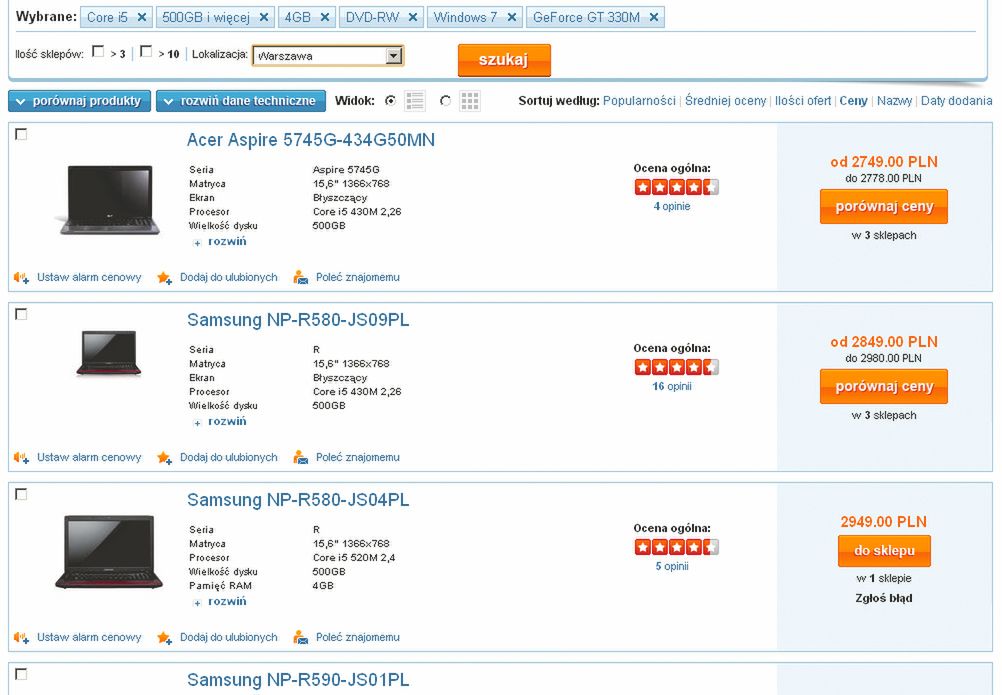Click favorites star icon for Samsung NP-R580-JS04PL
Screen dimensions: 1002x695
tap(165, 638)
